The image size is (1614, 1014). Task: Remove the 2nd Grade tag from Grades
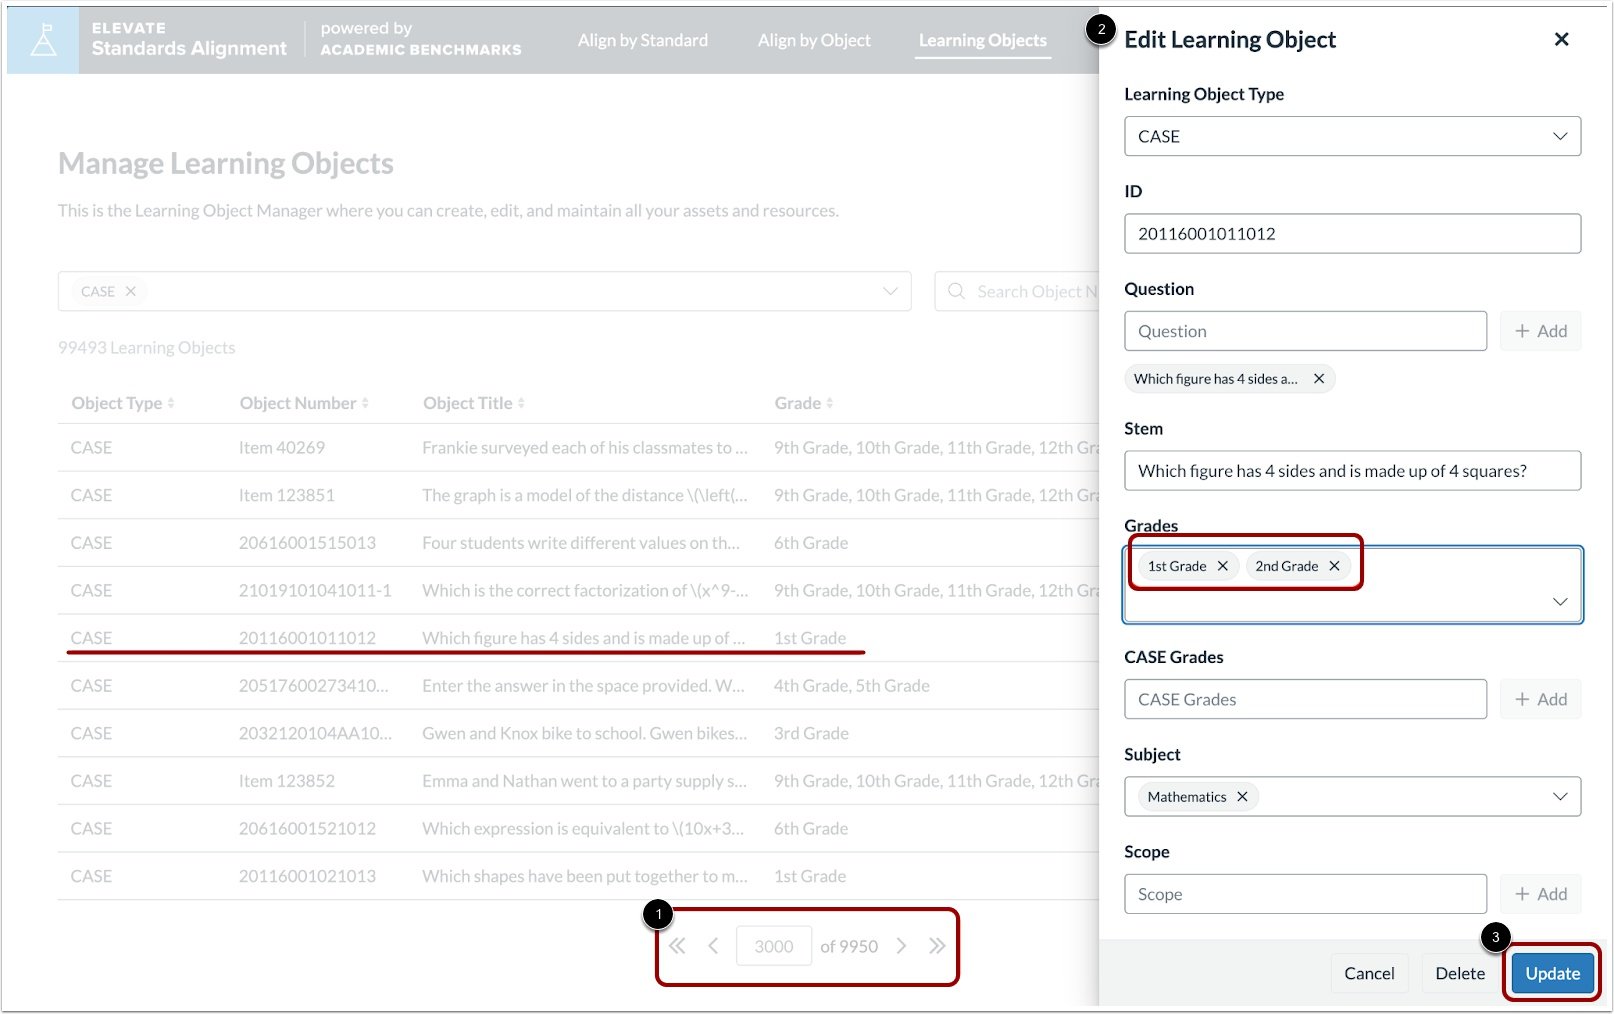[1334, 565]
